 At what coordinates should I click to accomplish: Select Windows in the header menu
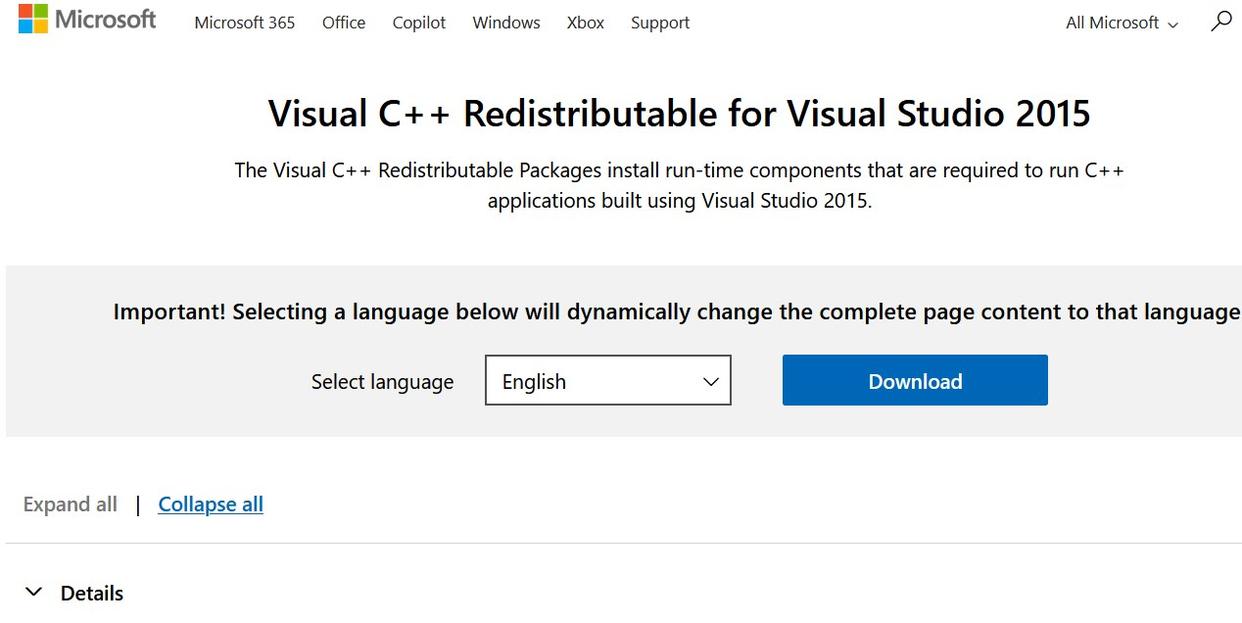(506, 22)
